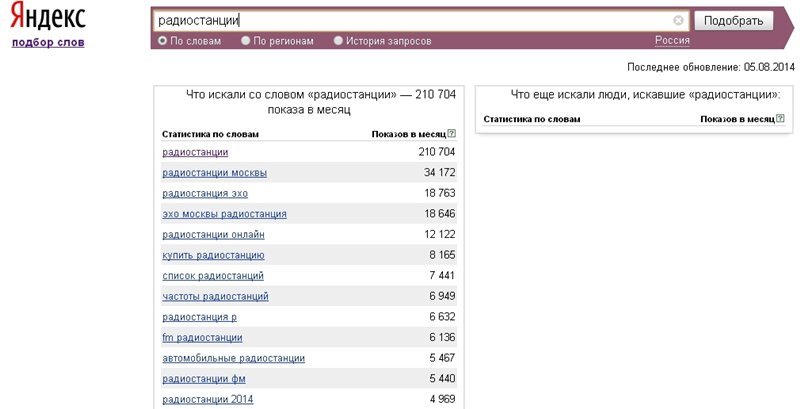
Task: Open help icon beside left 'Показов в месяц'
Action: tap(452, 134)
